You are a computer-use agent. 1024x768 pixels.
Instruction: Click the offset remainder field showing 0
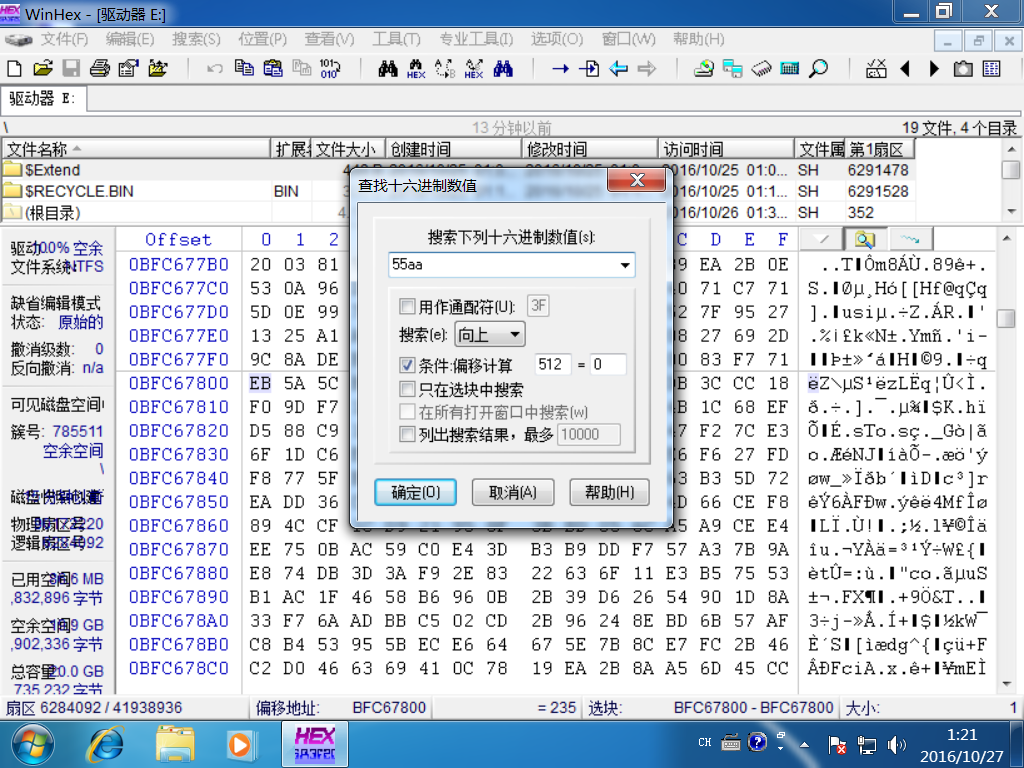[607, 364]
